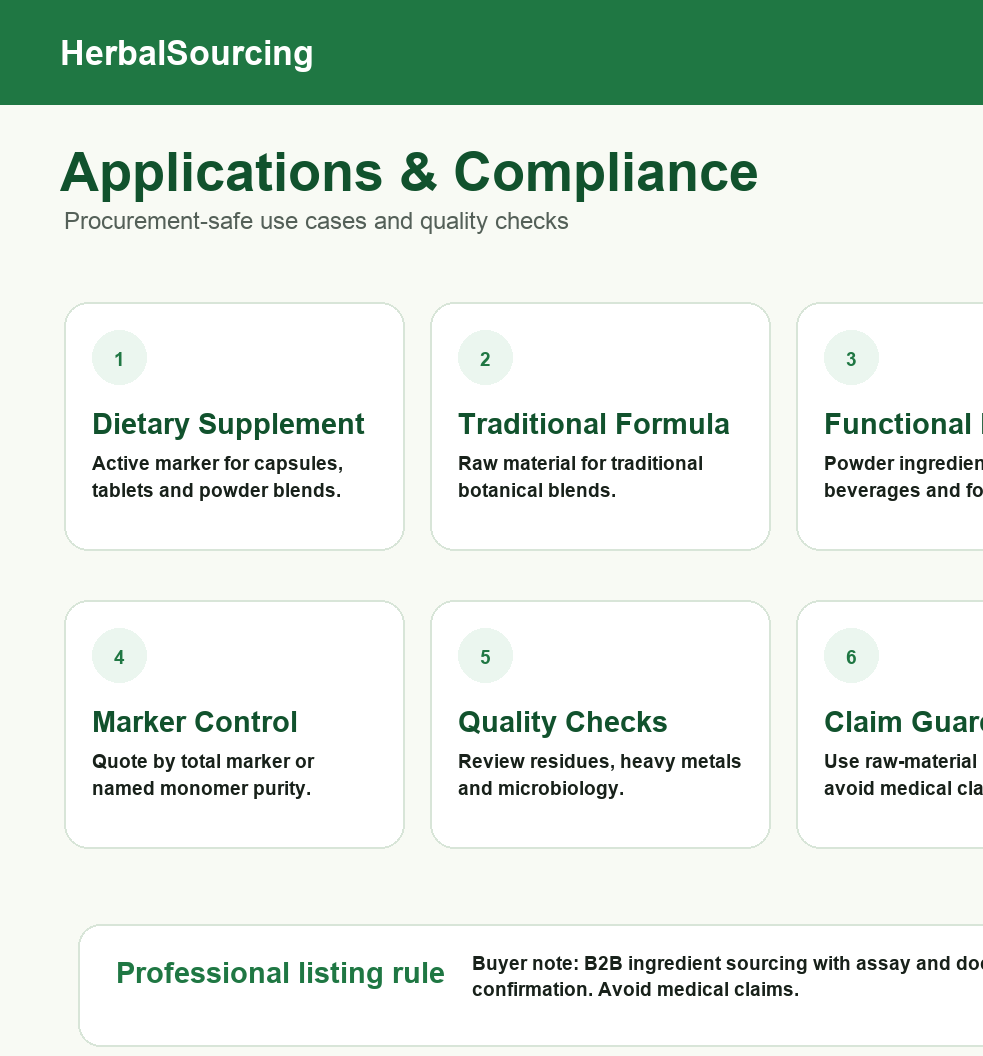Click the subtitle 'Procurement-safe use cases and quality checks'
983x1056 pixels.
pyautogui.click(x=316, y=221)
